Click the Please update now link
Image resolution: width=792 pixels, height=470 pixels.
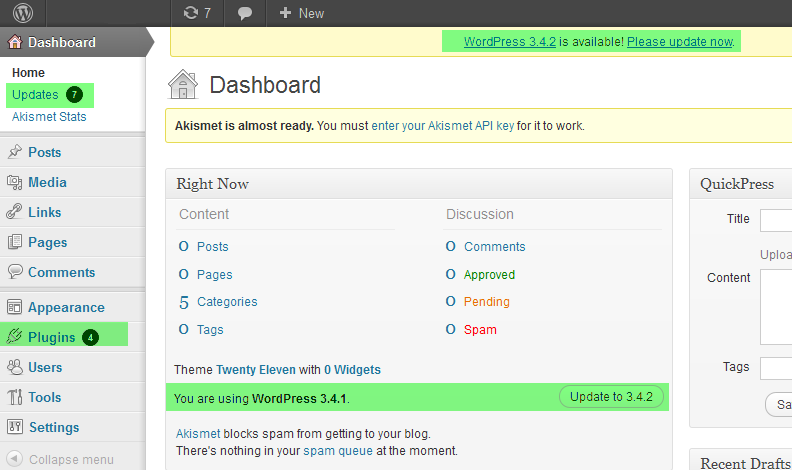(x=679, y=42)
